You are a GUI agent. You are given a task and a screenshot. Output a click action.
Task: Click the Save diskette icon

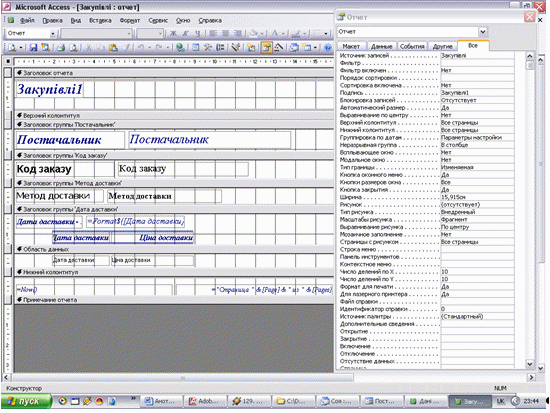point(33,47)
